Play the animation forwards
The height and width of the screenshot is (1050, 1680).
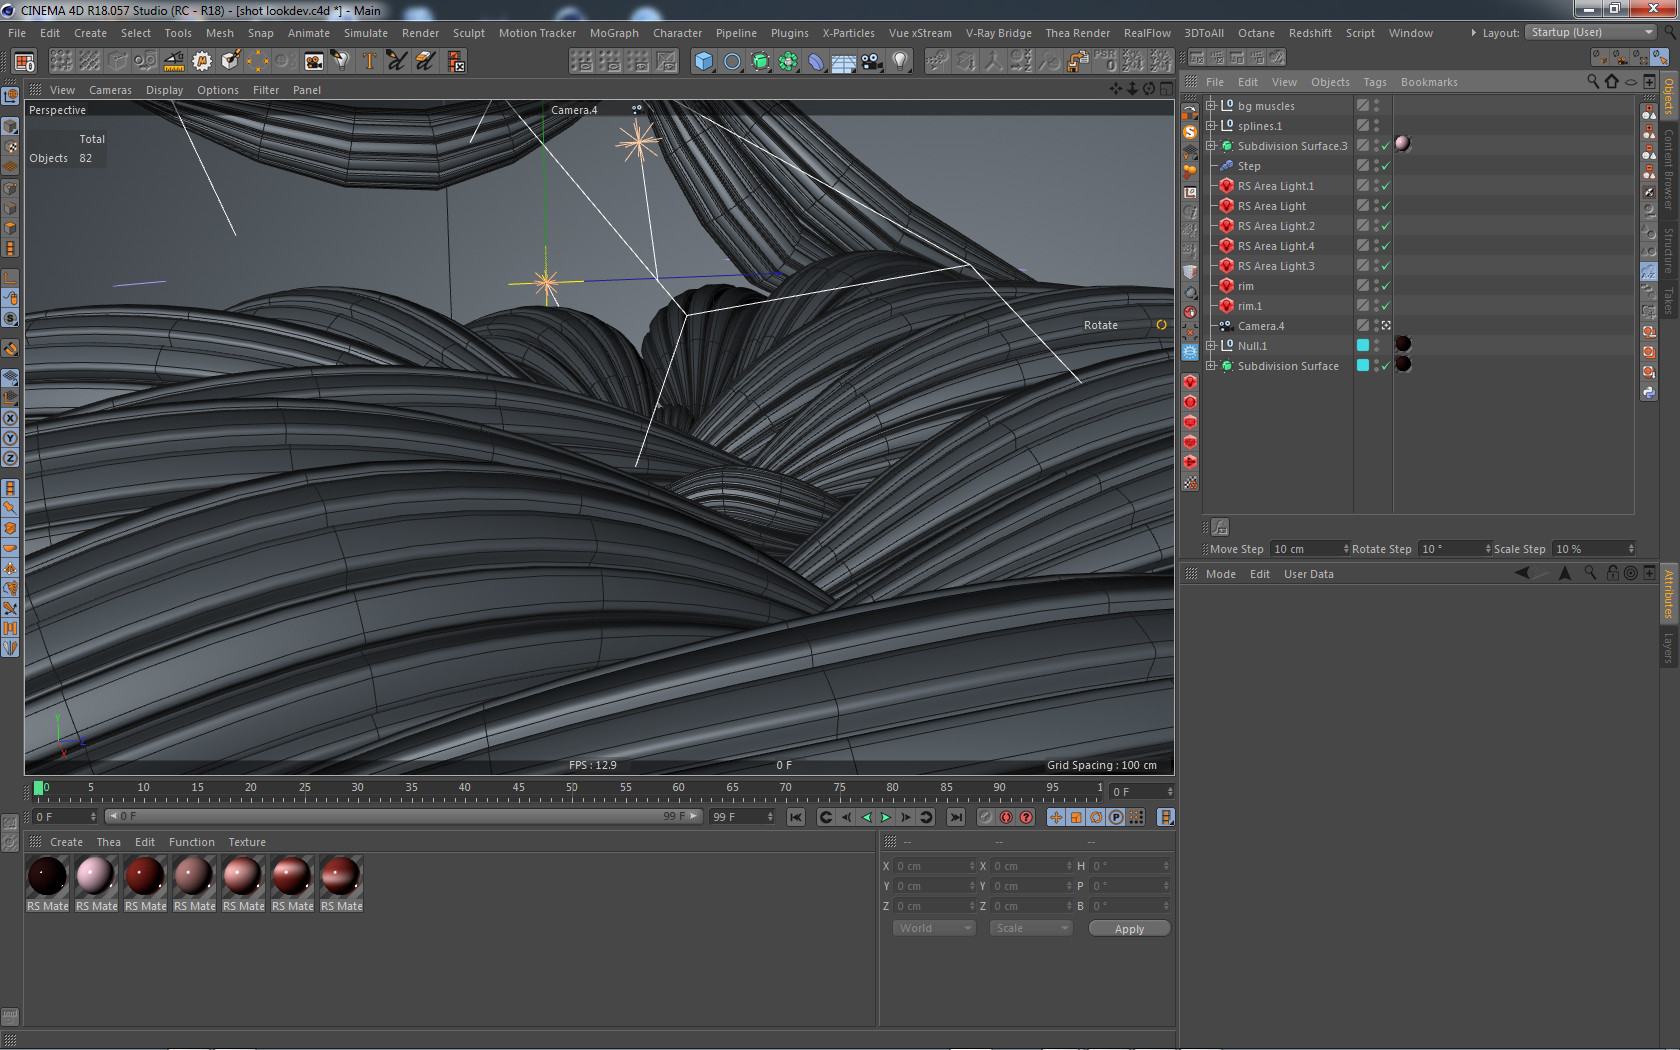point(886,817)
